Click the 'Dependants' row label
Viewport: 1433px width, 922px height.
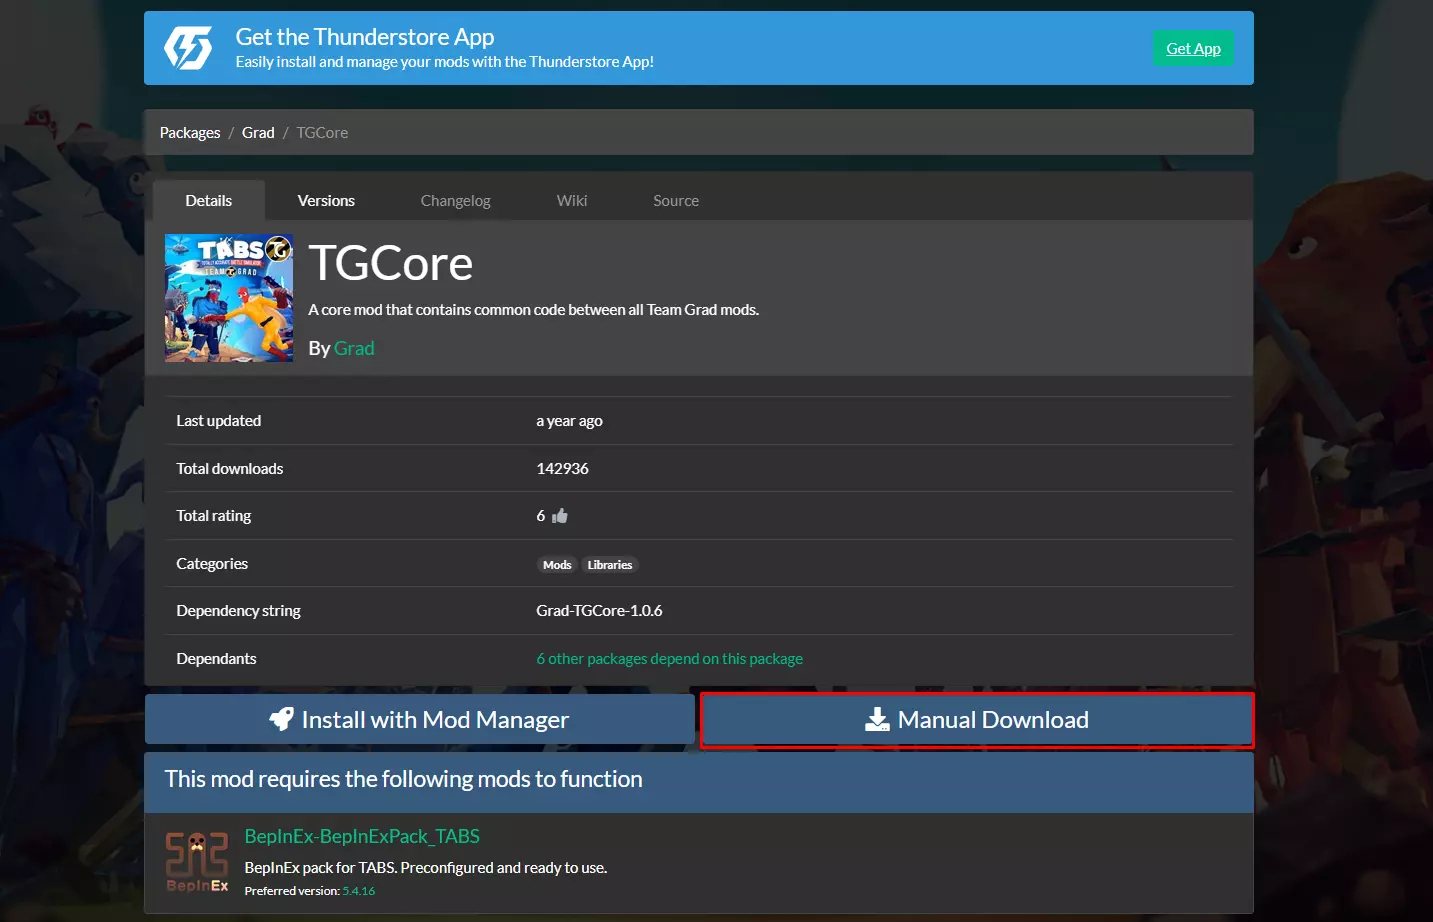pyautogui.click(x=216, y=659)
